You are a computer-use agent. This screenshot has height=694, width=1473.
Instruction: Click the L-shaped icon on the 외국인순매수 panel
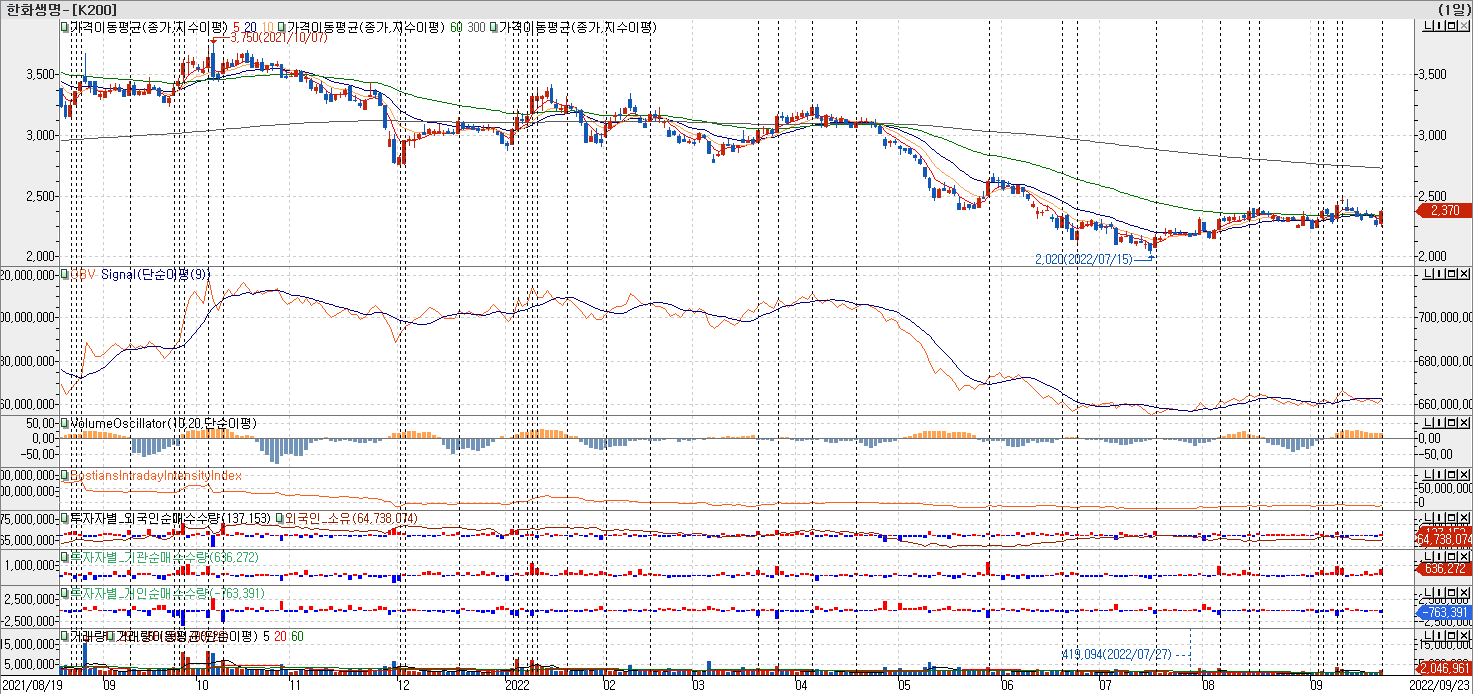[x=1428, y=518]
